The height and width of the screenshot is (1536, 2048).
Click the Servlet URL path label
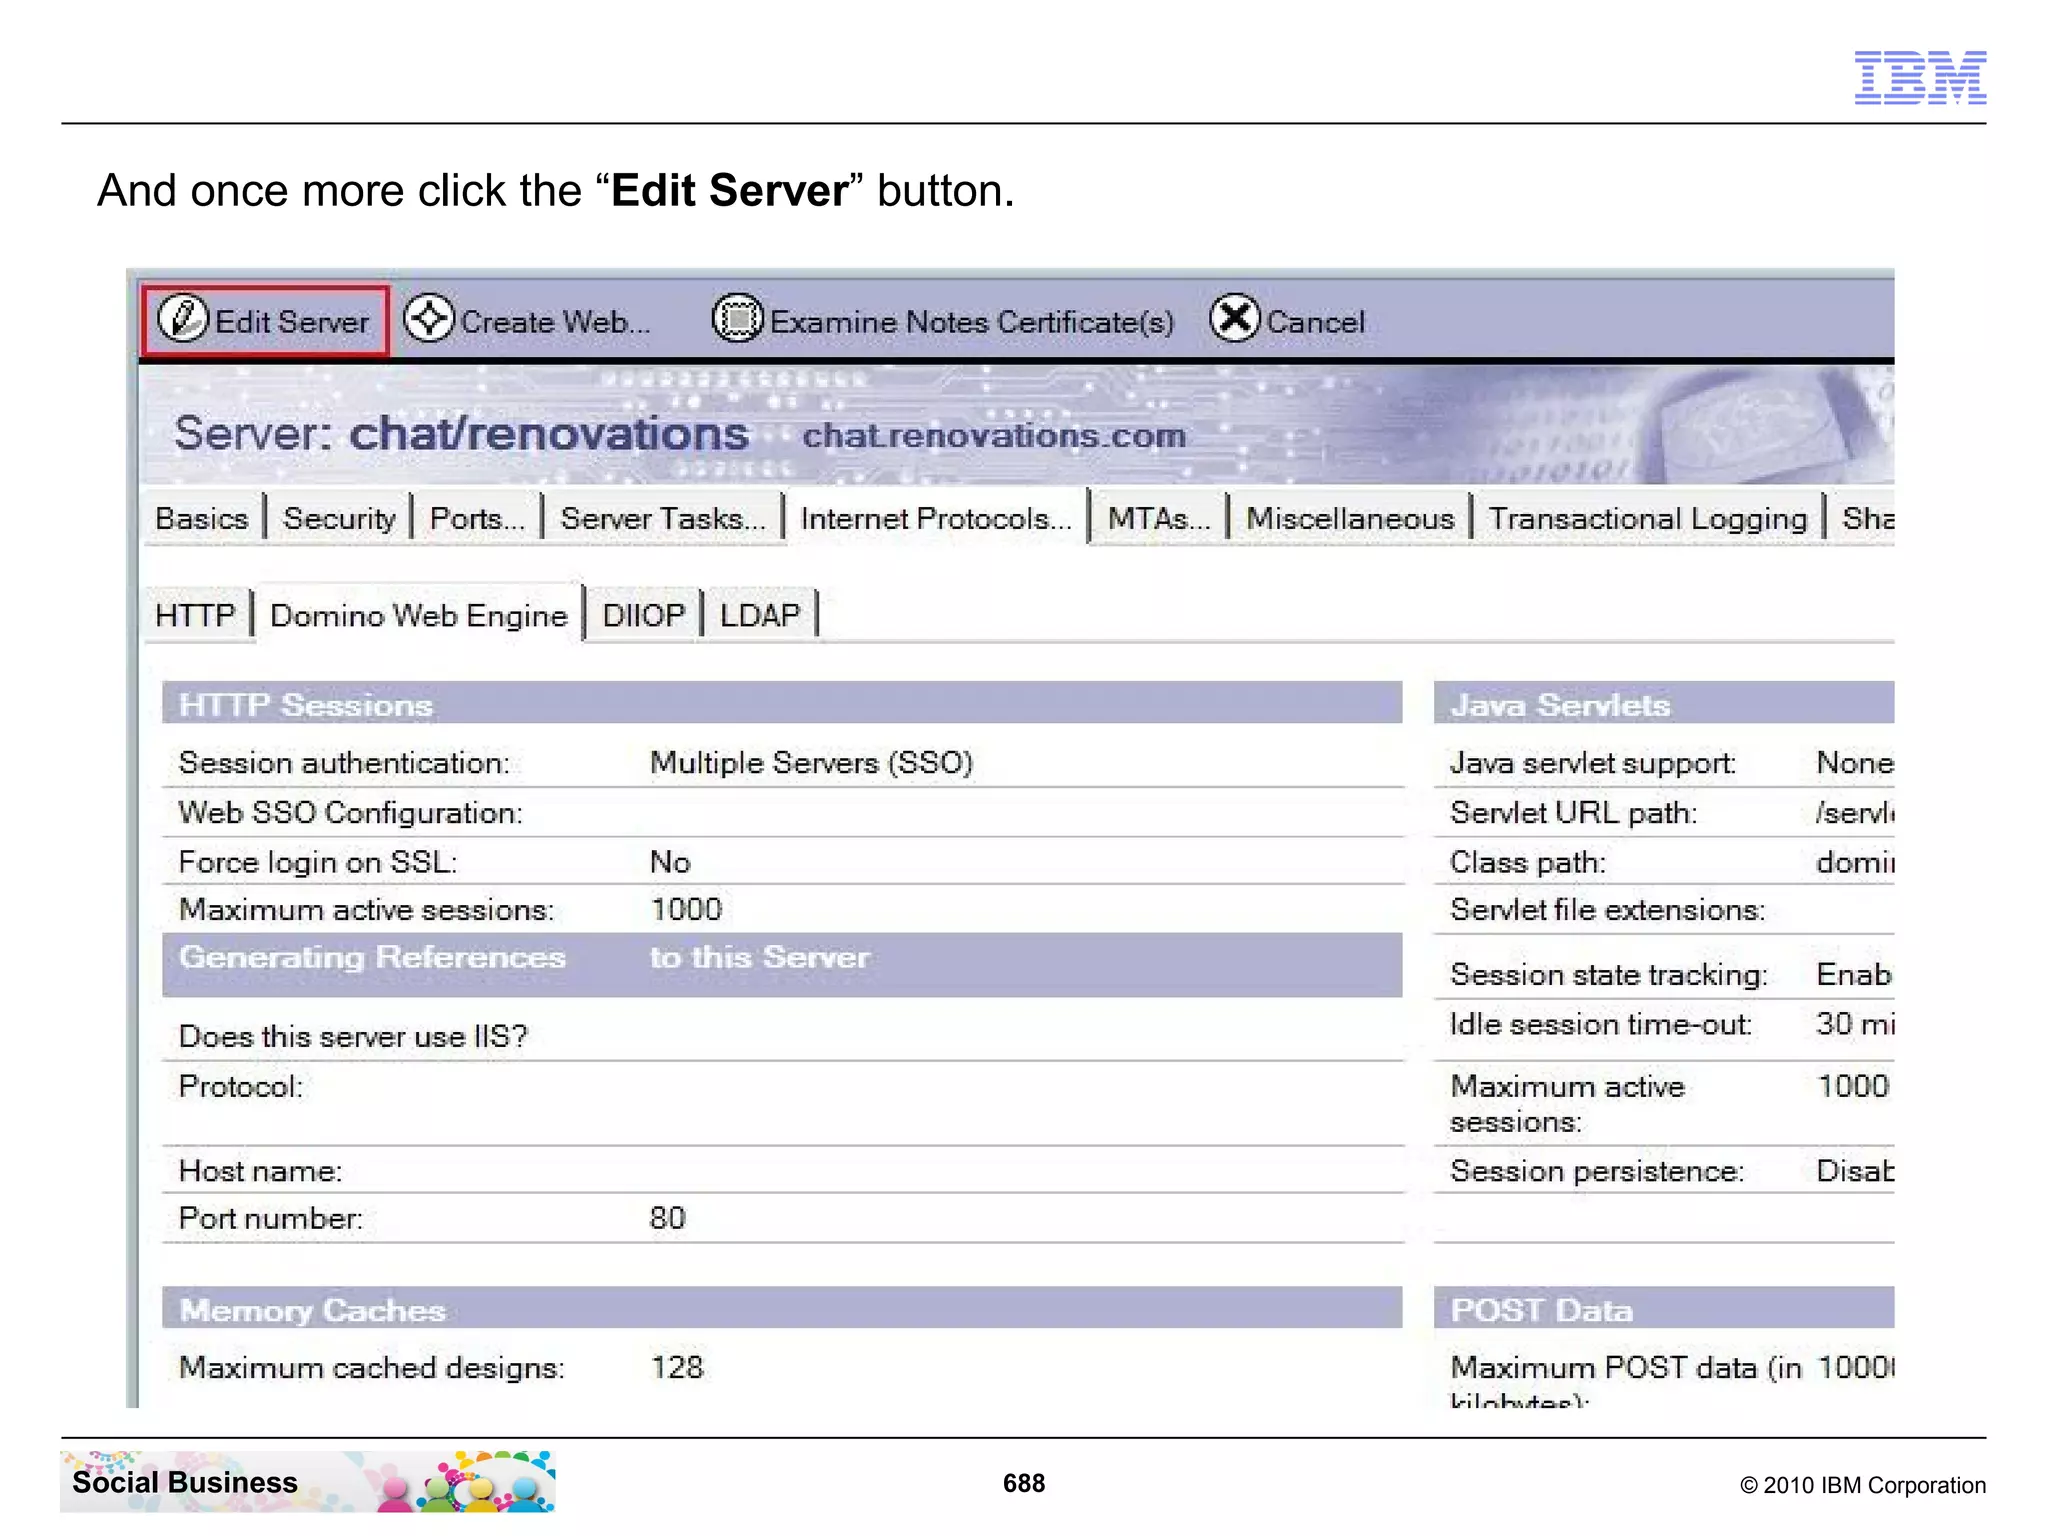click(1574, 812)
